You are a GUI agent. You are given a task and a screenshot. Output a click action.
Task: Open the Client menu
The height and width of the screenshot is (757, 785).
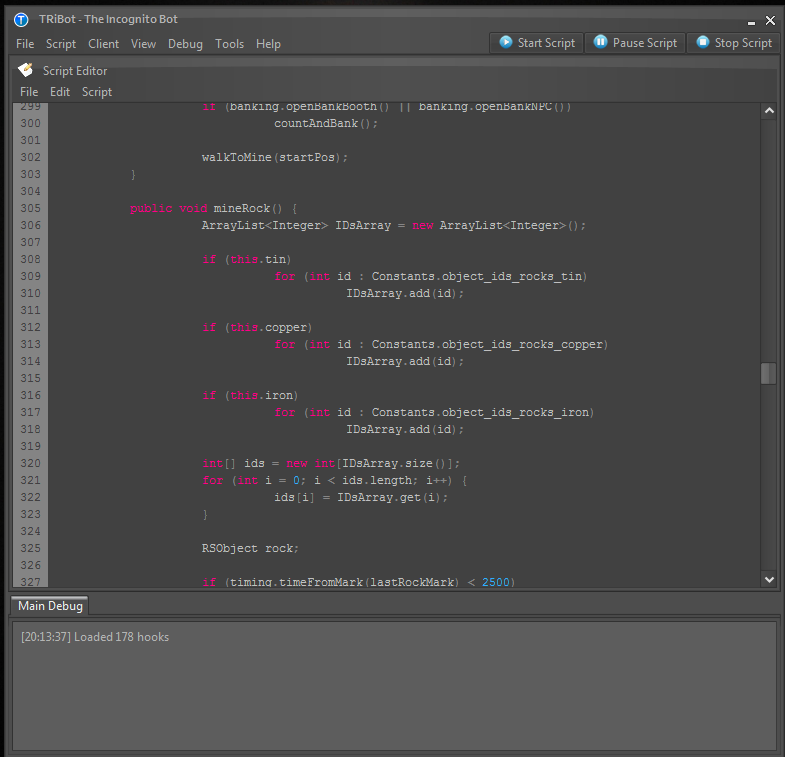[x=103, y=44]
